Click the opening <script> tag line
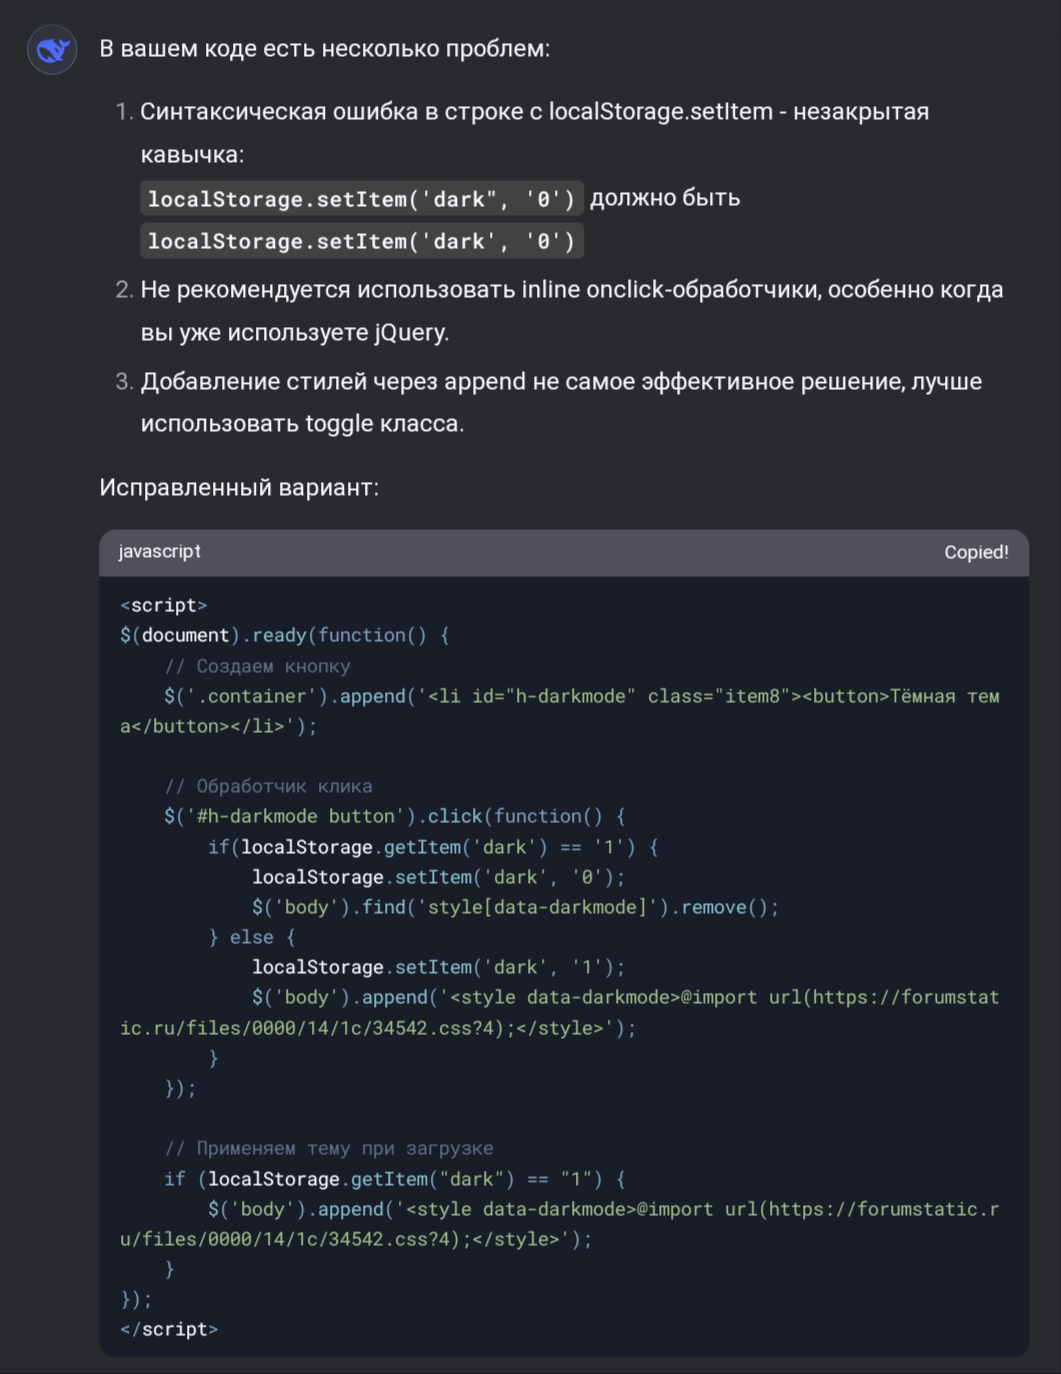Screen dimensions: 1061x1374 (x=163, y=605)
